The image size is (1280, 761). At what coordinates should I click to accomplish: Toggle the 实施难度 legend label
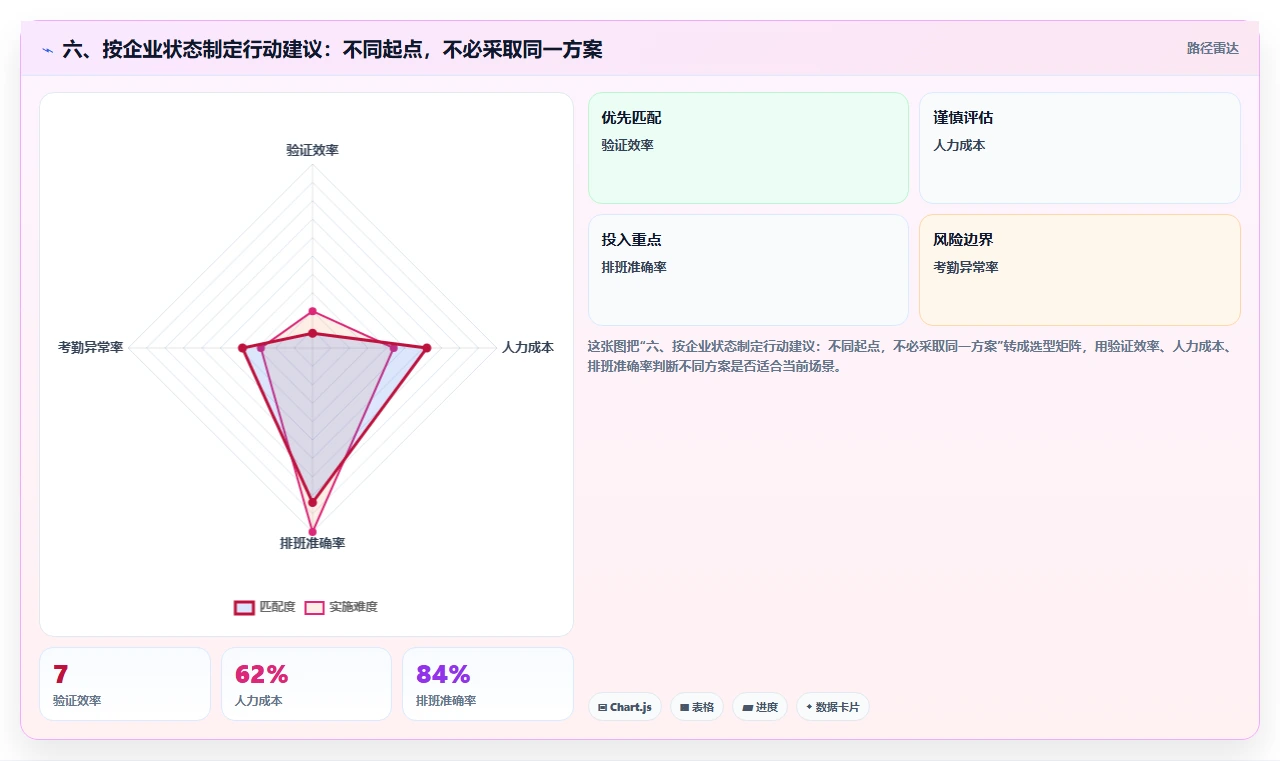point(353,607)
